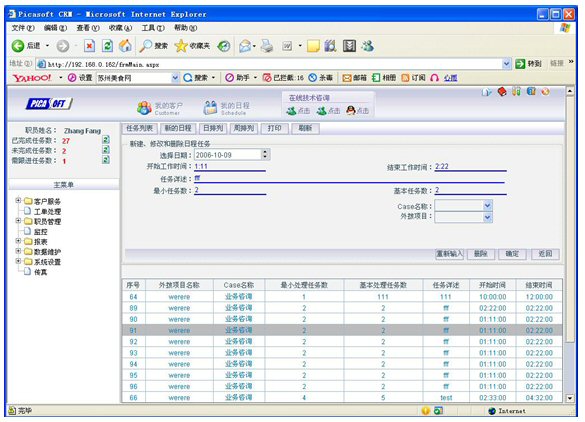Click the 重新输入 button
The image size is (585, 422).
point(450,254)
